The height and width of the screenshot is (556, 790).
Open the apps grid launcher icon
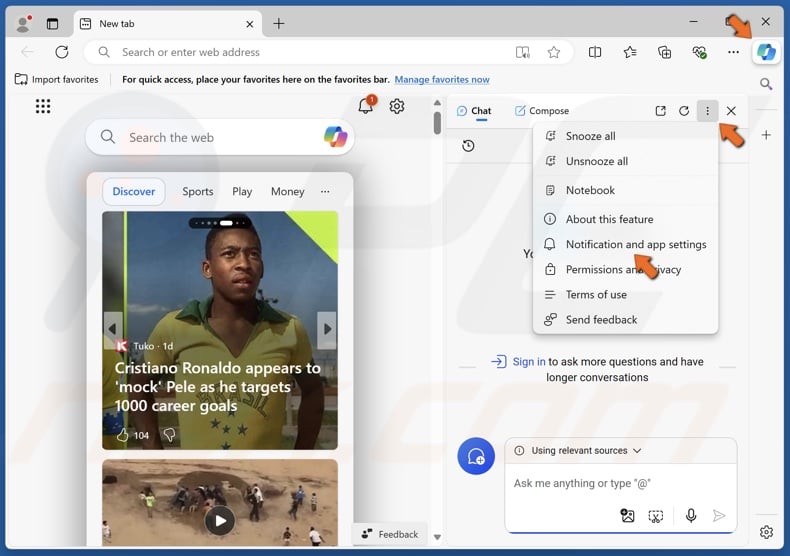[43, 106]
